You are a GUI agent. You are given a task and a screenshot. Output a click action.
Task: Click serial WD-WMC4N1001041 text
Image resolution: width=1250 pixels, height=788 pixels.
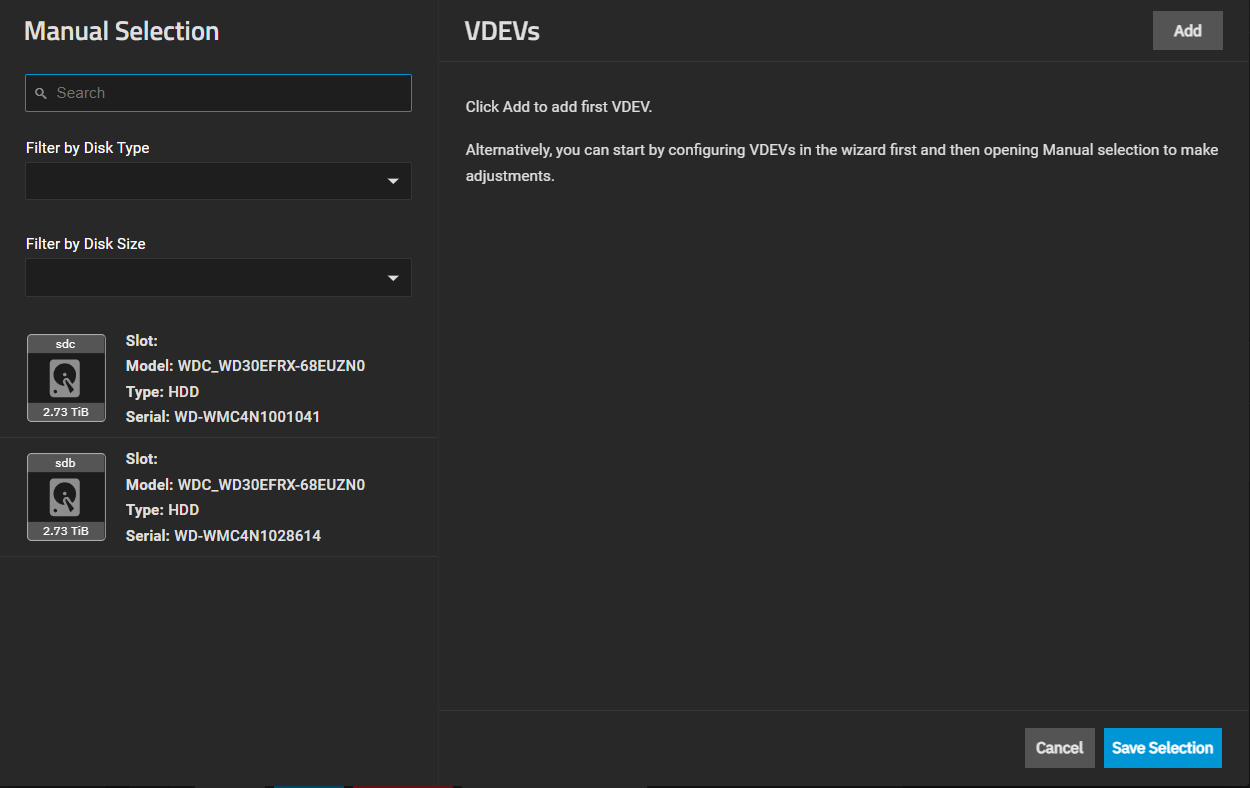(x=247, y=417)
